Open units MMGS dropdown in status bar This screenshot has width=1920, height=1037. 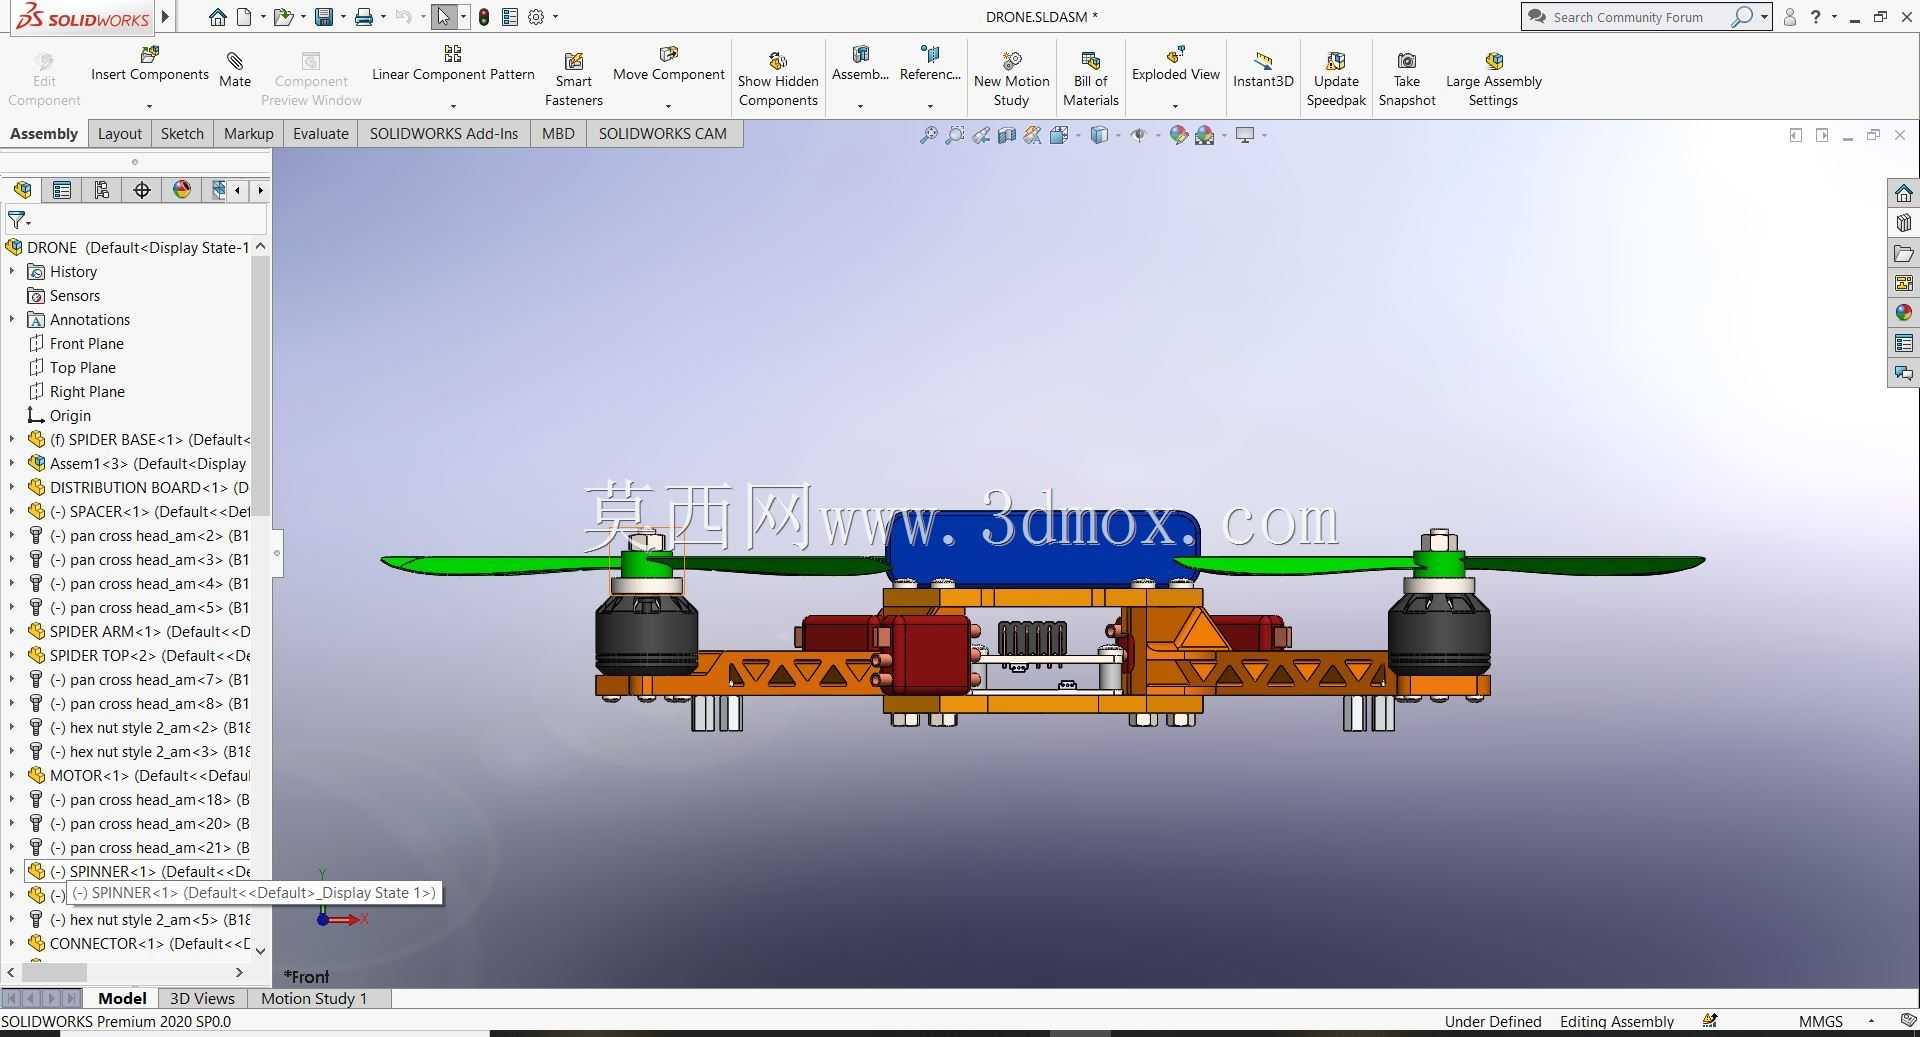click(x=1871, y=1021)
